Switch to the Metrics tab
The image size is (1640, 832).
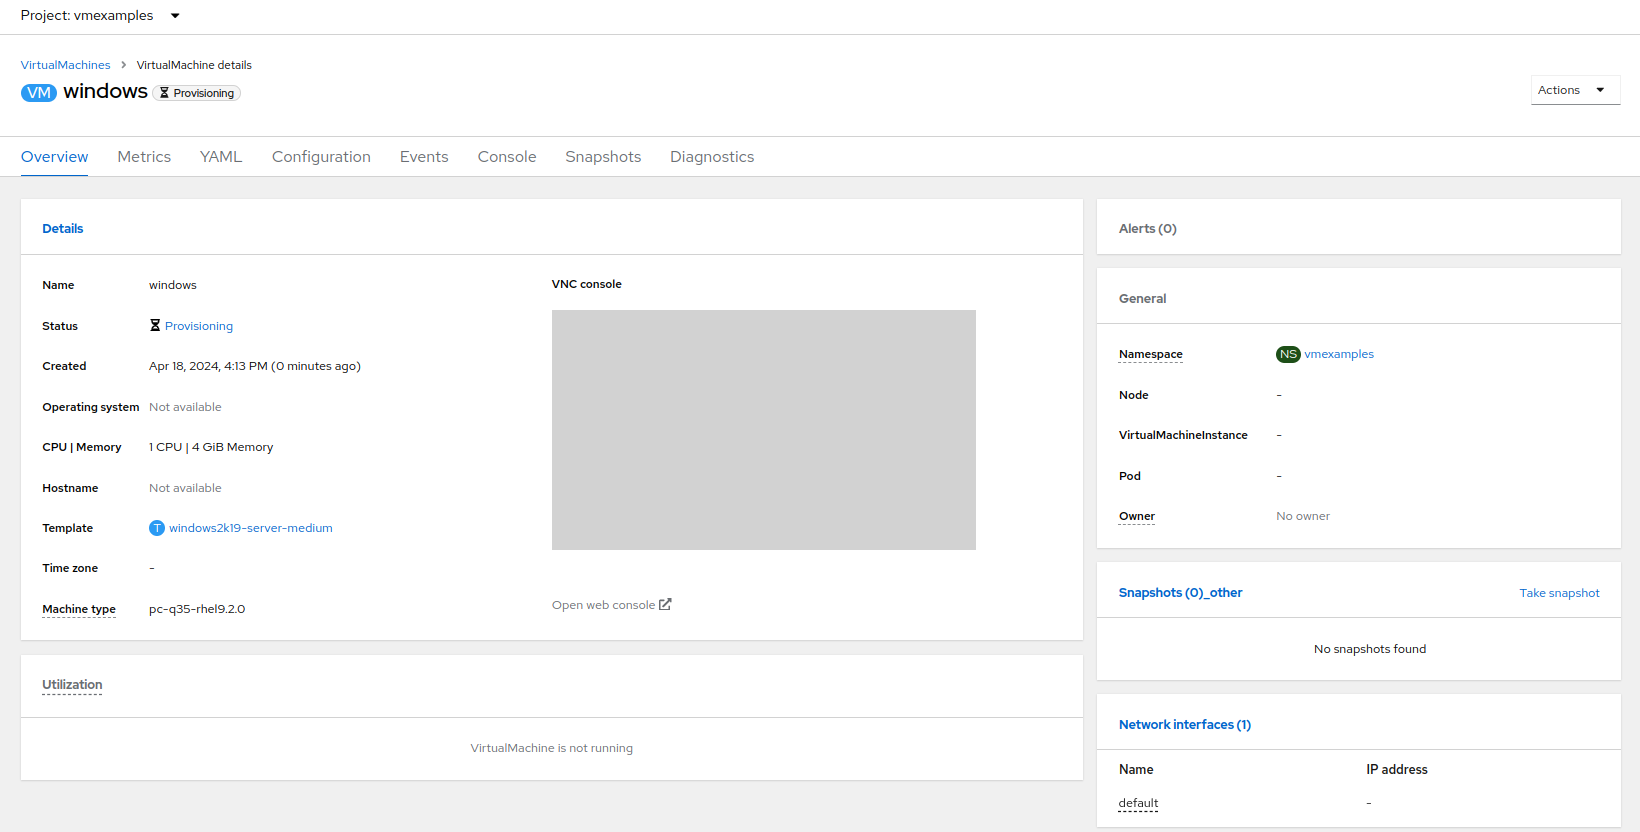[144, 157]
